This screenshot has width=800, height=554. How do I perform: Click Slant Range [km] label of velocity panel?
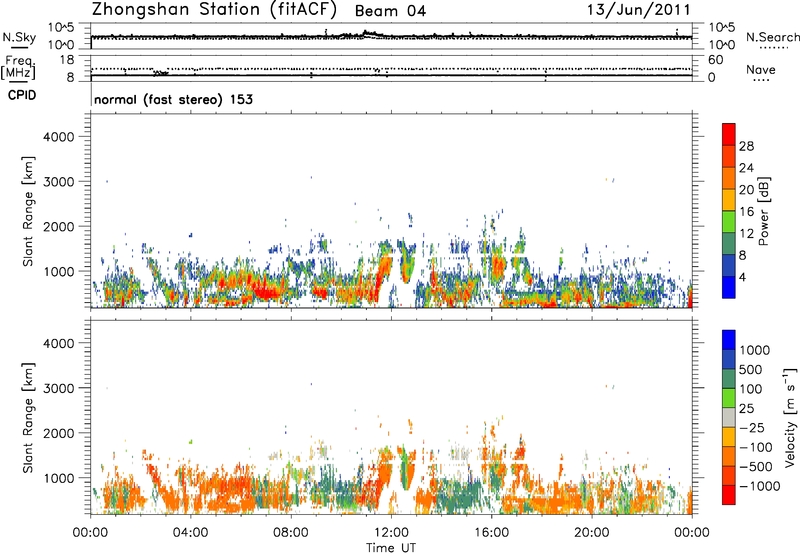tap(28, 418)
